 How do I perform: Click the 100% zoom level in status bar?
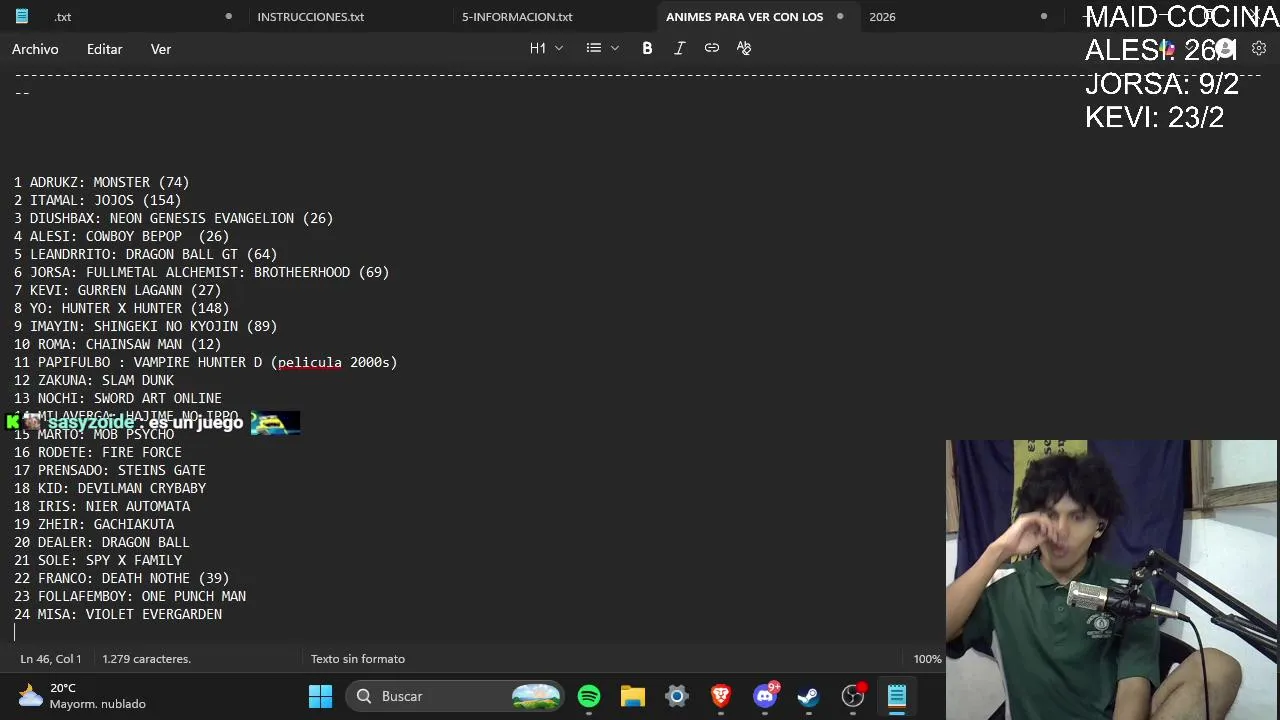pos(927,659)
